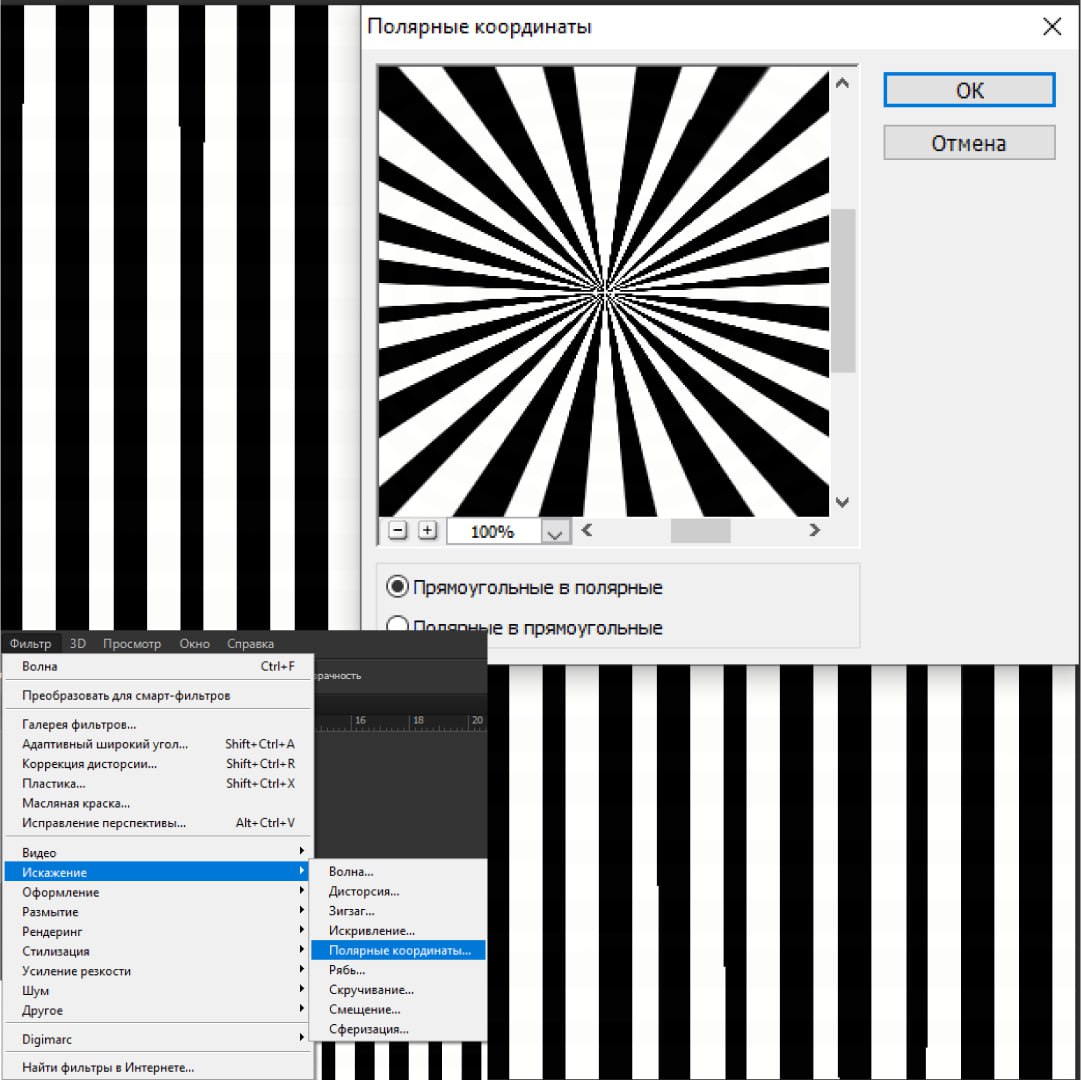The height and width of the screenshot is (1080, 1081).
Task: Click the Отмена button
Action: (969, 143)
